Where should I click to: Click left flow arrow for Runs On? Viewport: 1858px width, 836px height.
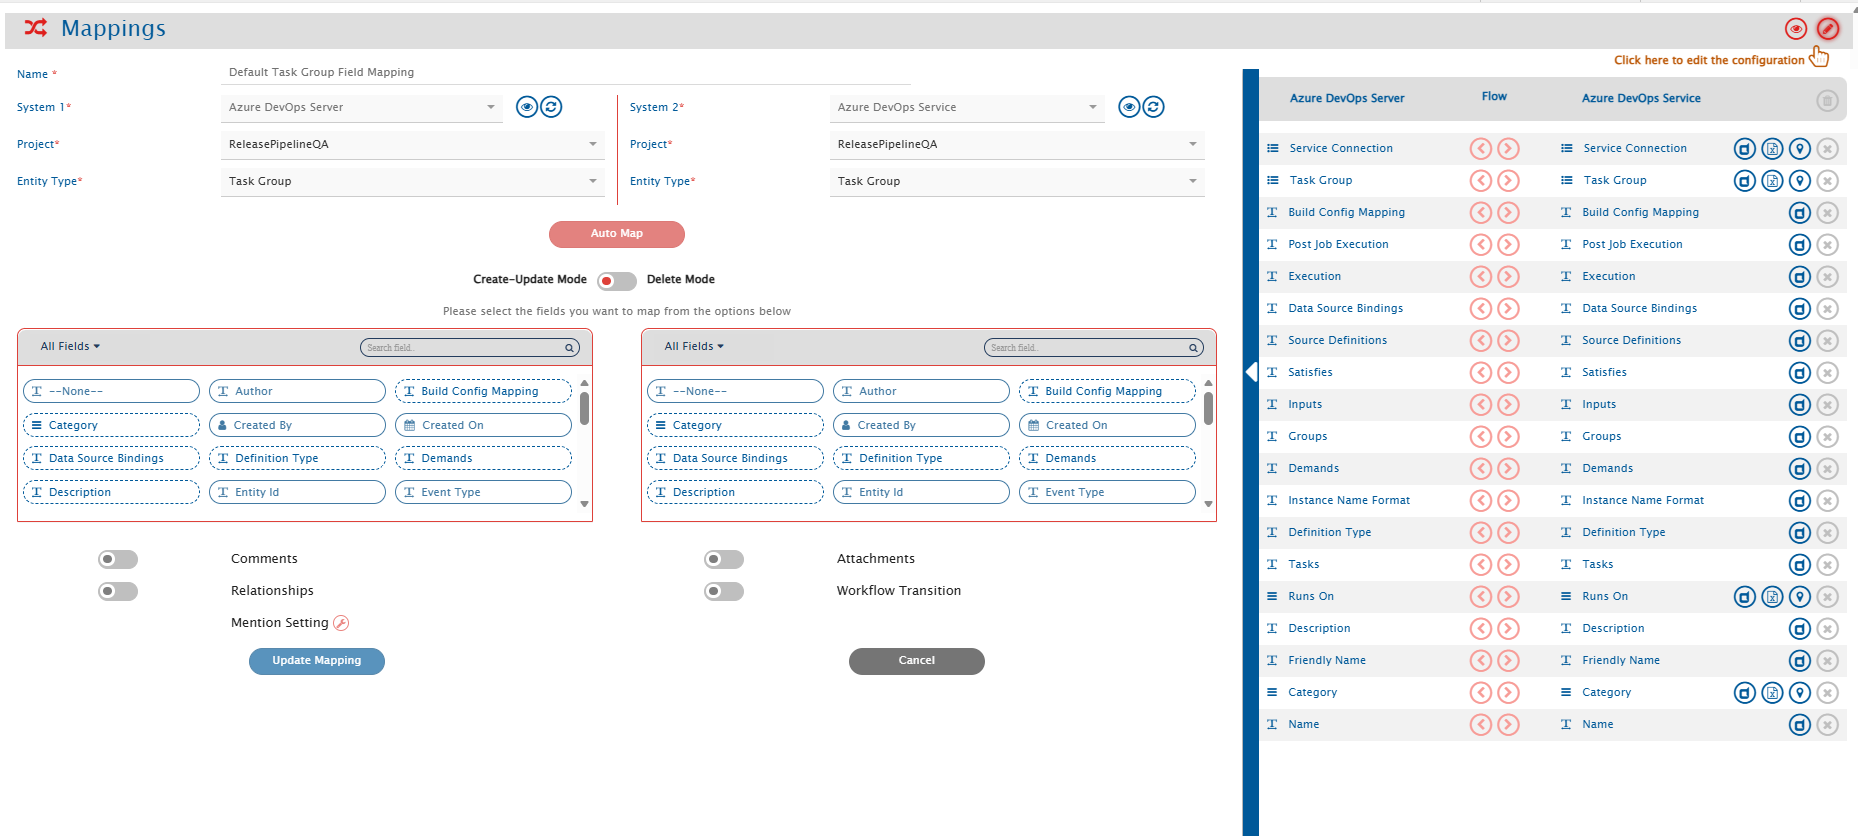click(1481, 597)
